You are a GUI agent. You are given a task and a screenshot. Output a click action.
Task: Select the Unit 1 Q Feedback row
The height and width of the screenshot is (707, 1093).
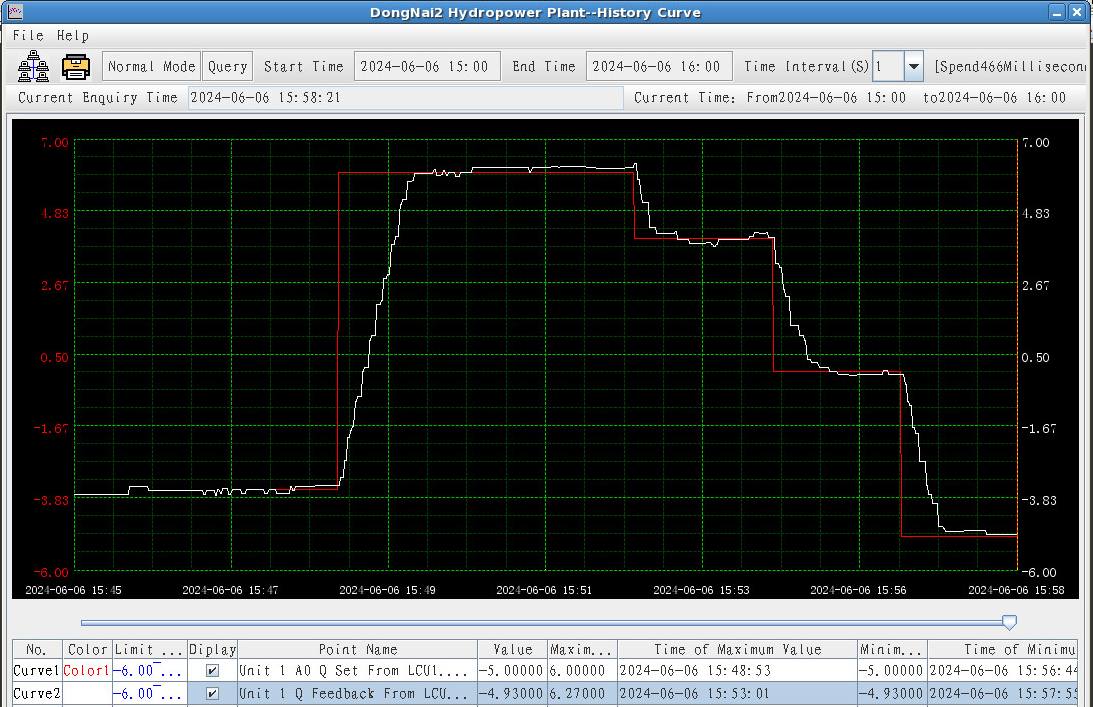[355, 693]
